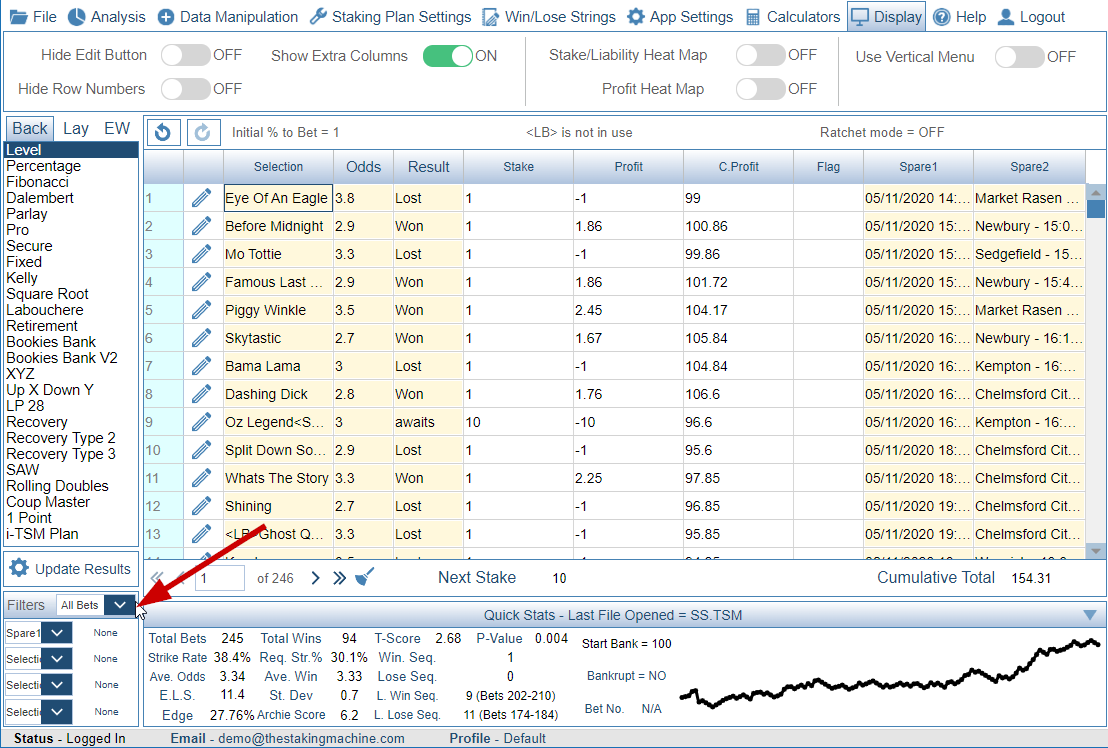Sort by the Odds column header
This screenshot has height=748, width=1108.
point(363,167)
